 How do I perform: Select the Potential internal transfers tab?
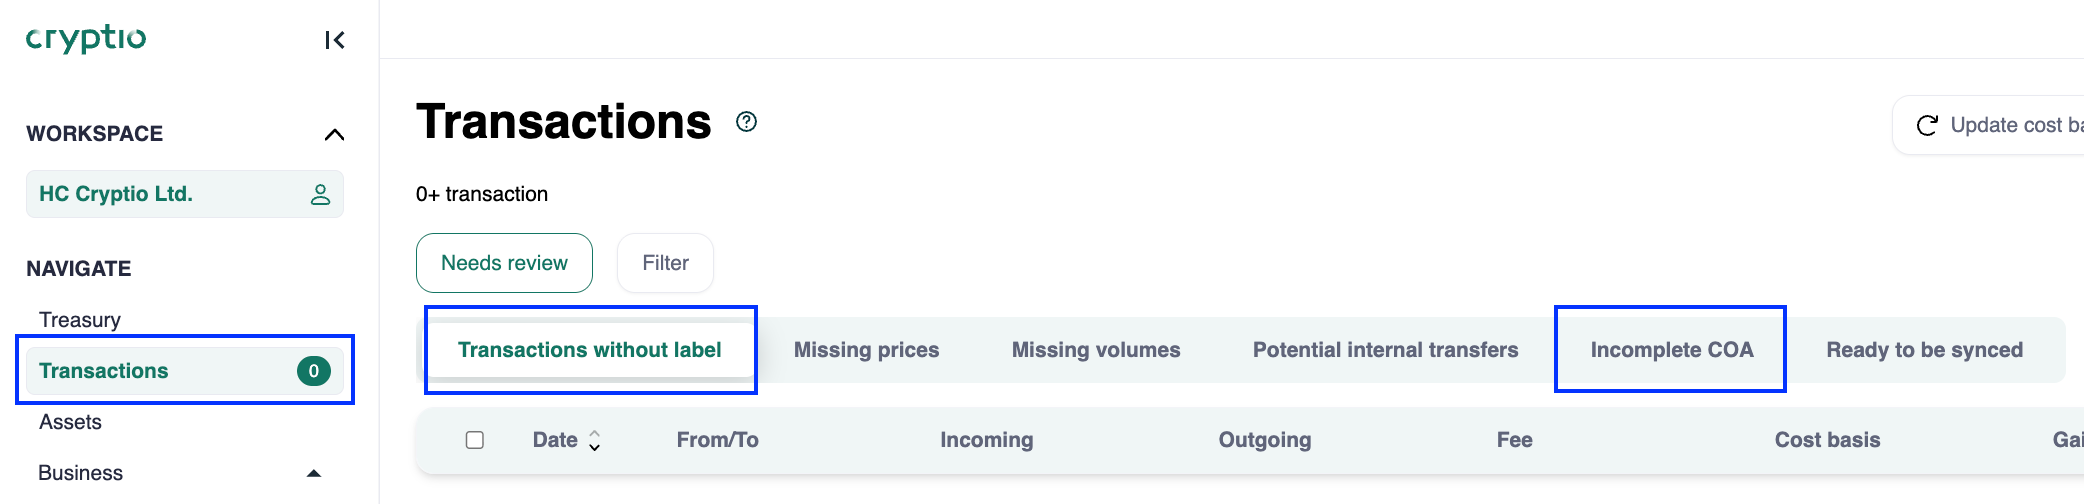(x=1385, y=350)
